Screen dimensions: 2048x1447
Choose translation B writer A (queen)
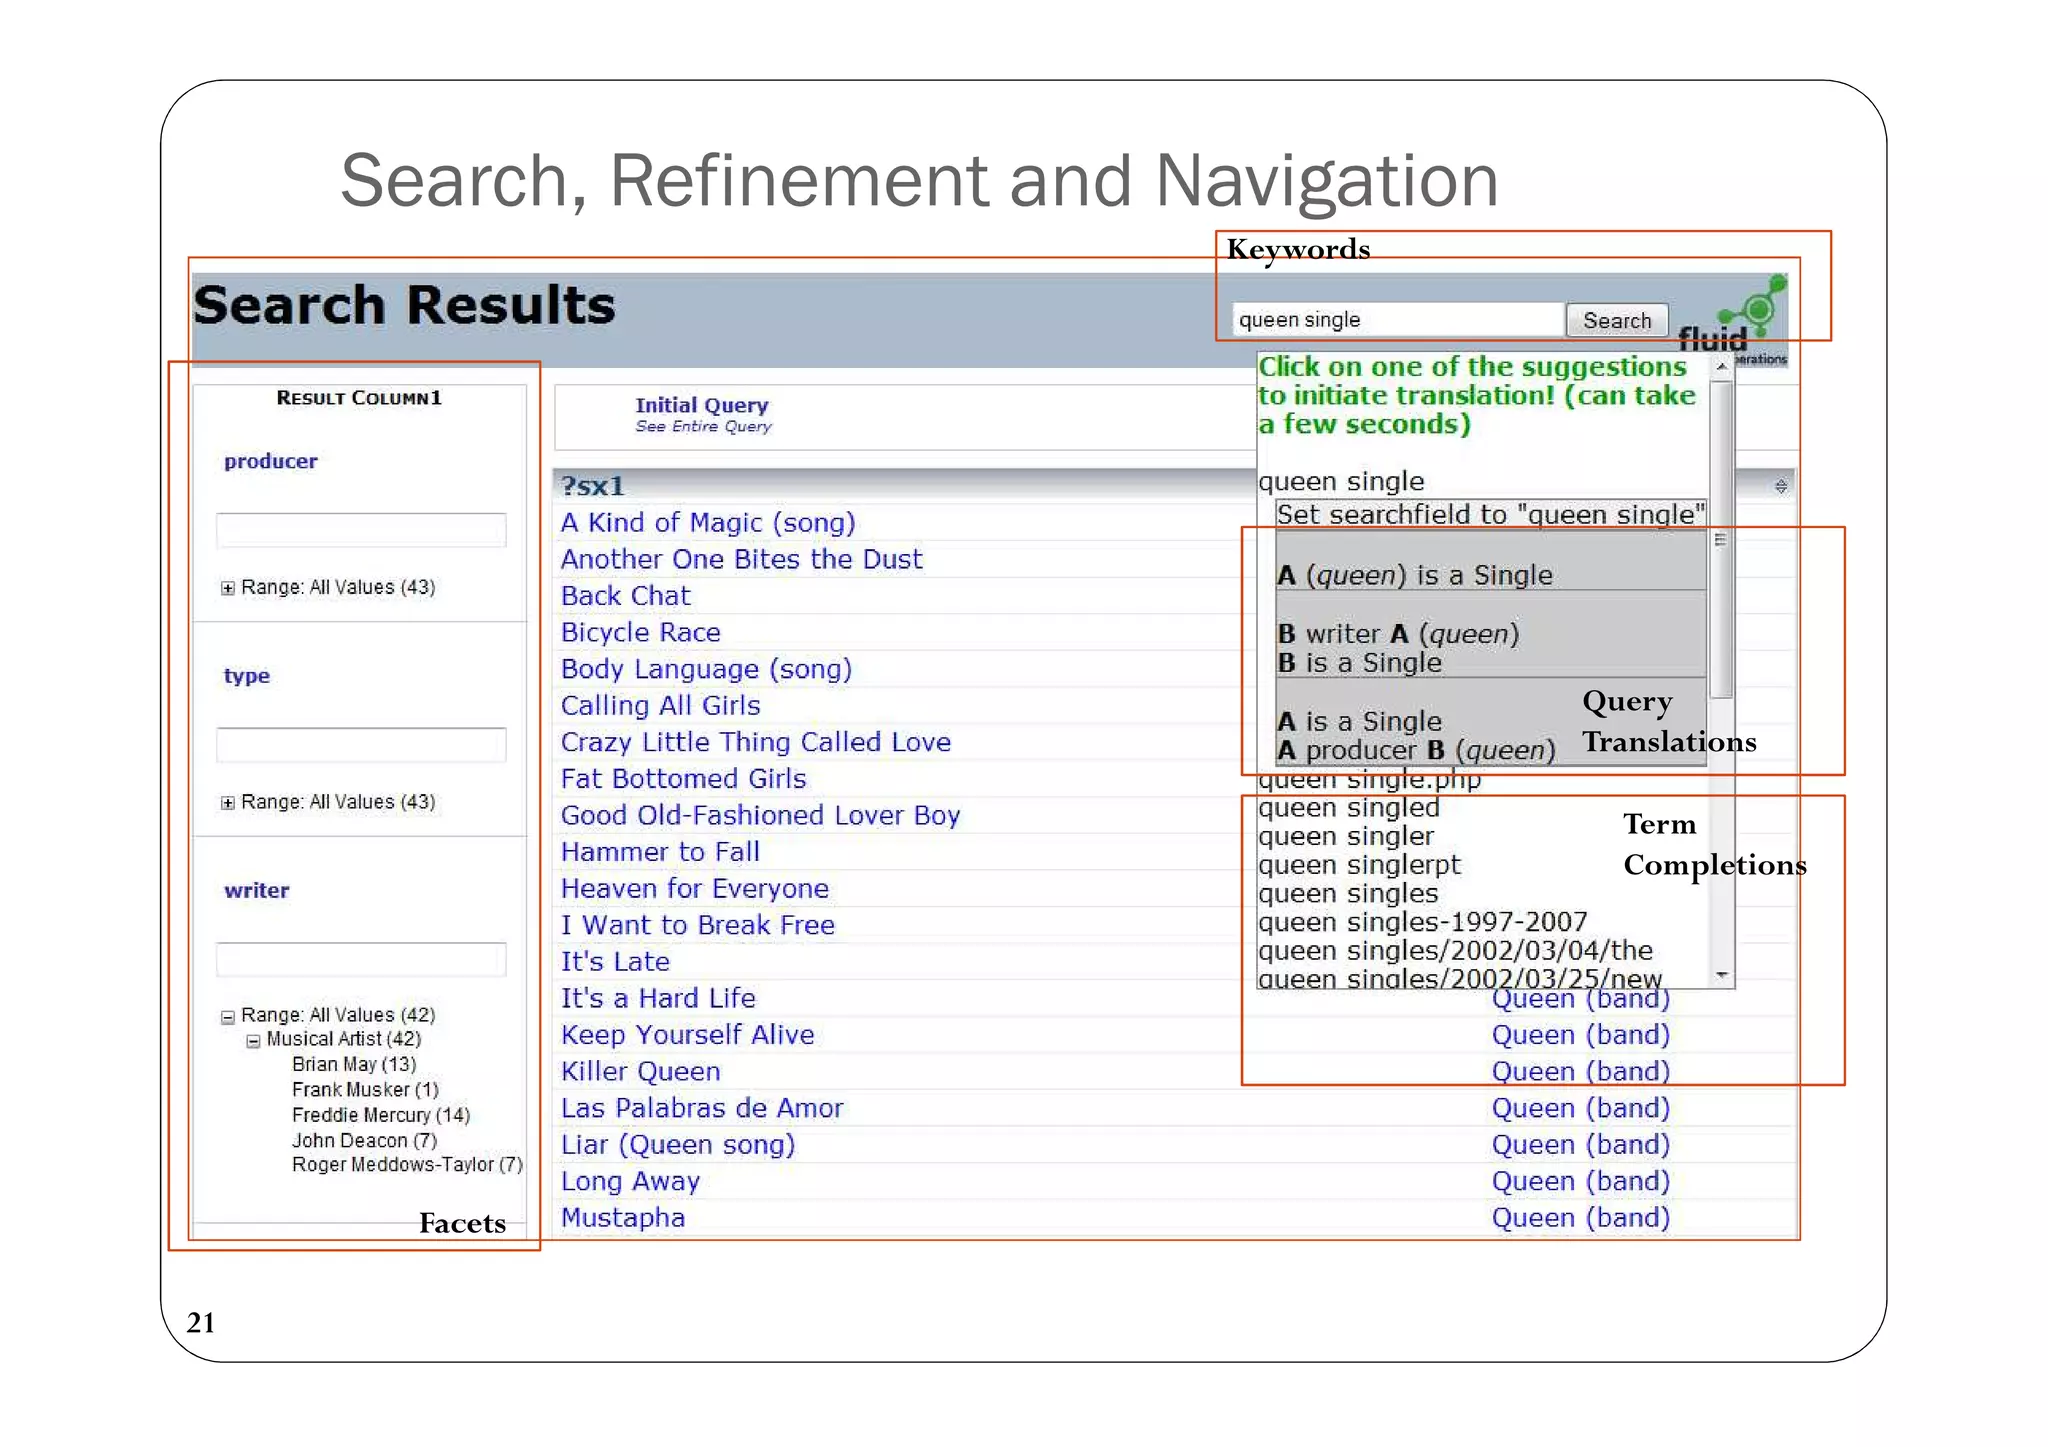(x=1491, y=636)
